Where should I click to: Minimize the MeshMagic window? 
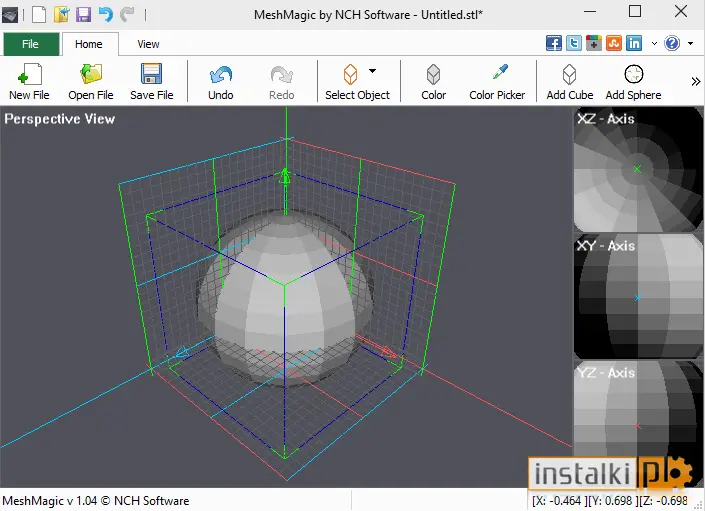click(x=590, y=11)
